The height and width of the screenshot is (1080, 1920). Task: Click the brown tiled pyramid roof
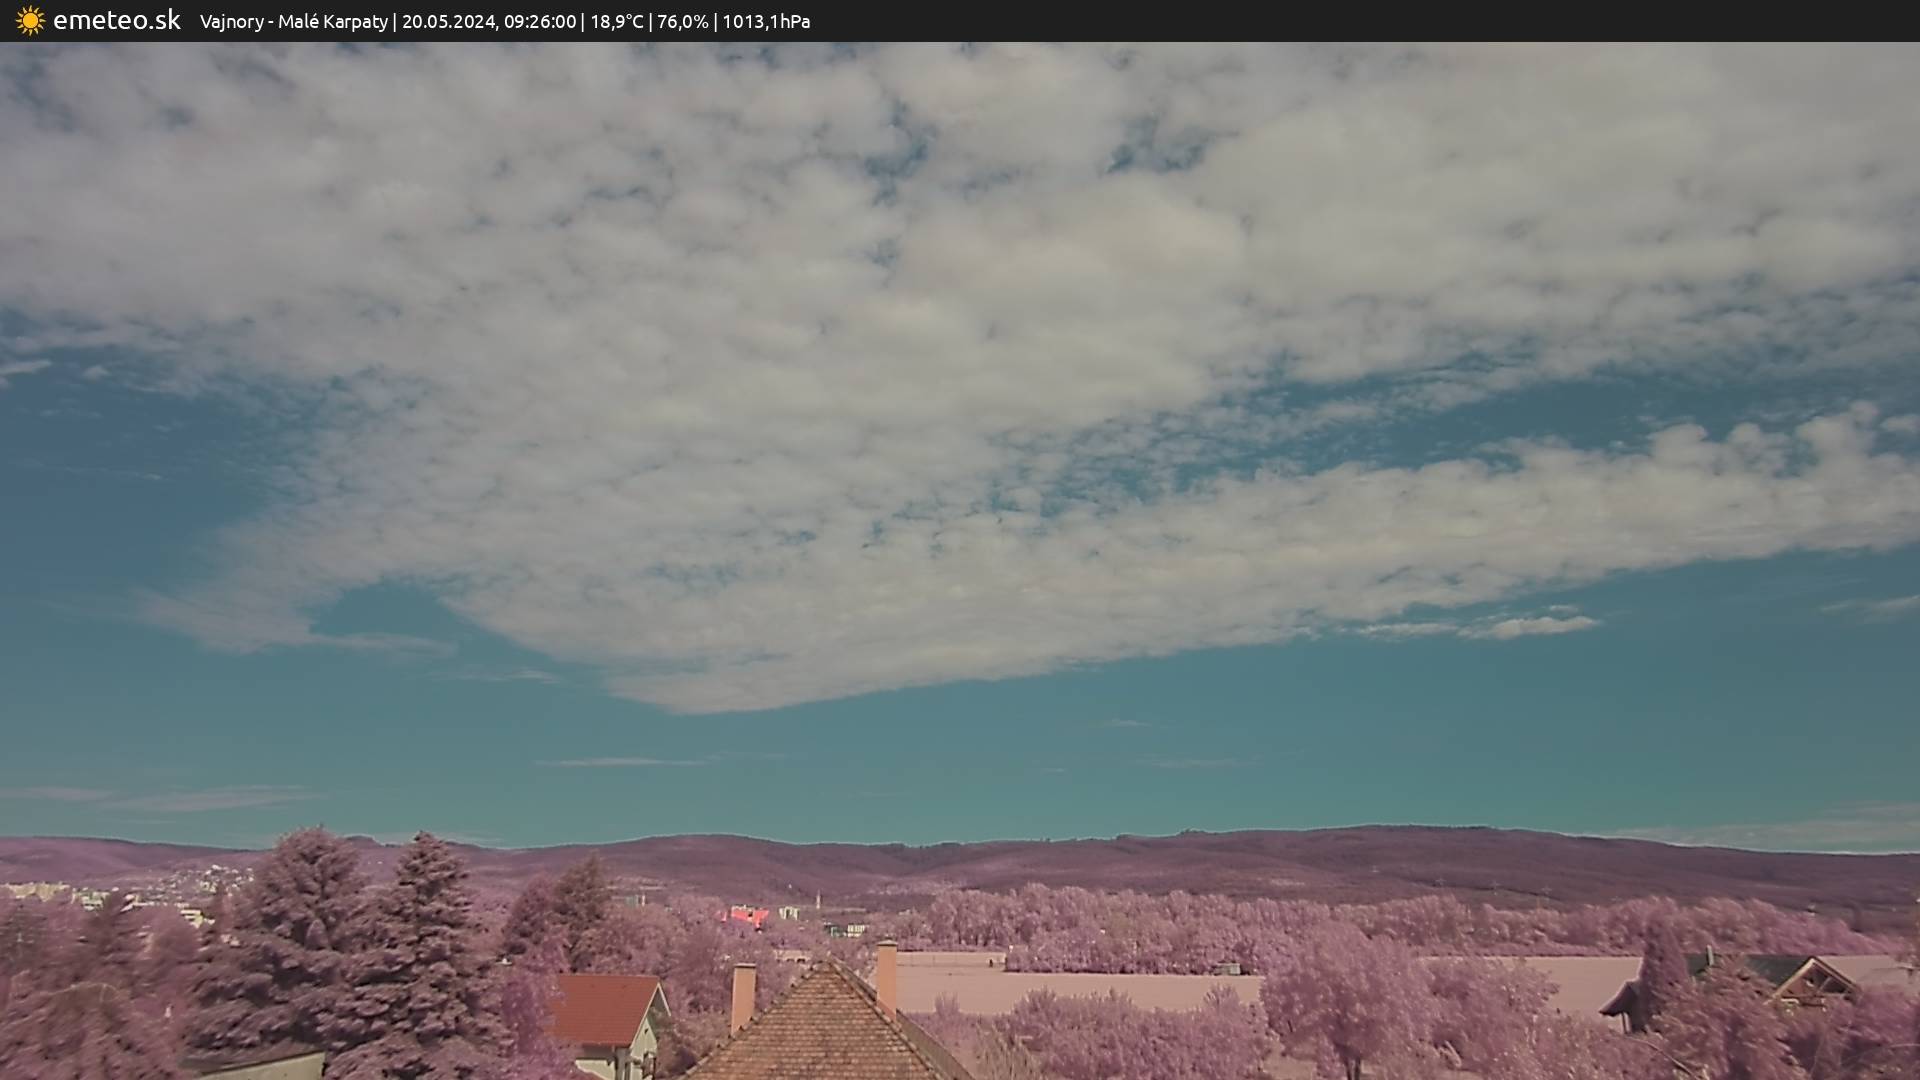coord(827,1030)
